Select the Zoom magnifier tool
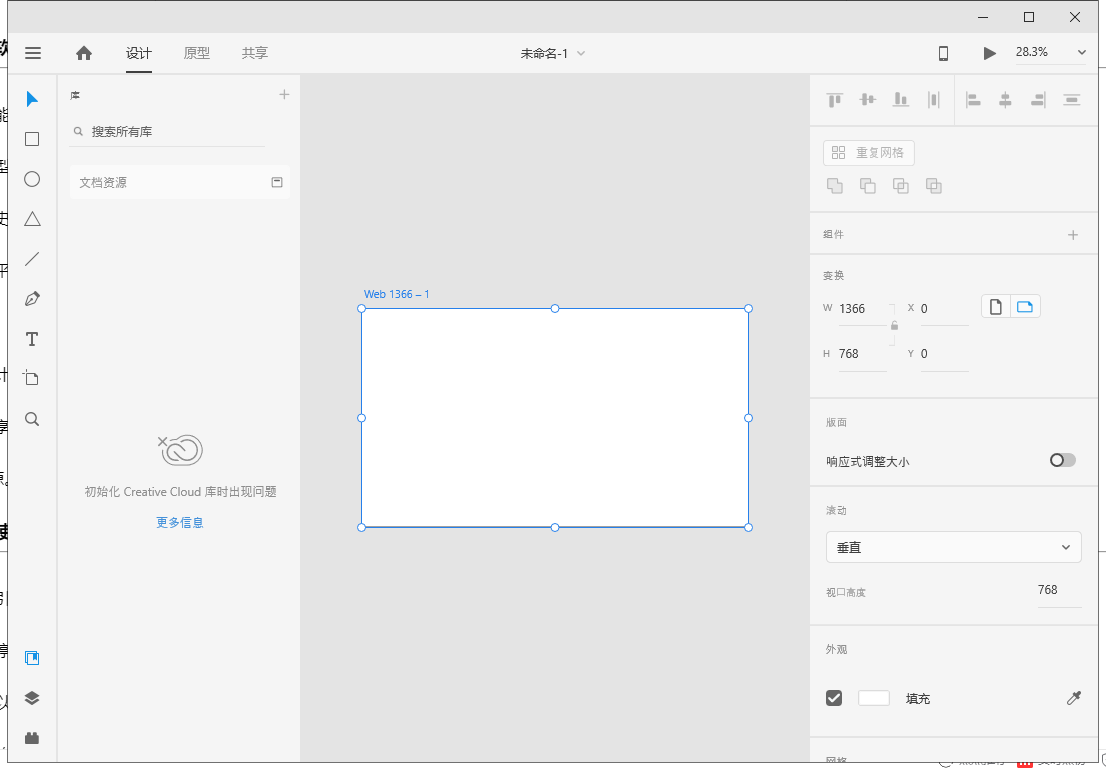Screen dimensions: 1106x770 (32, 419)
